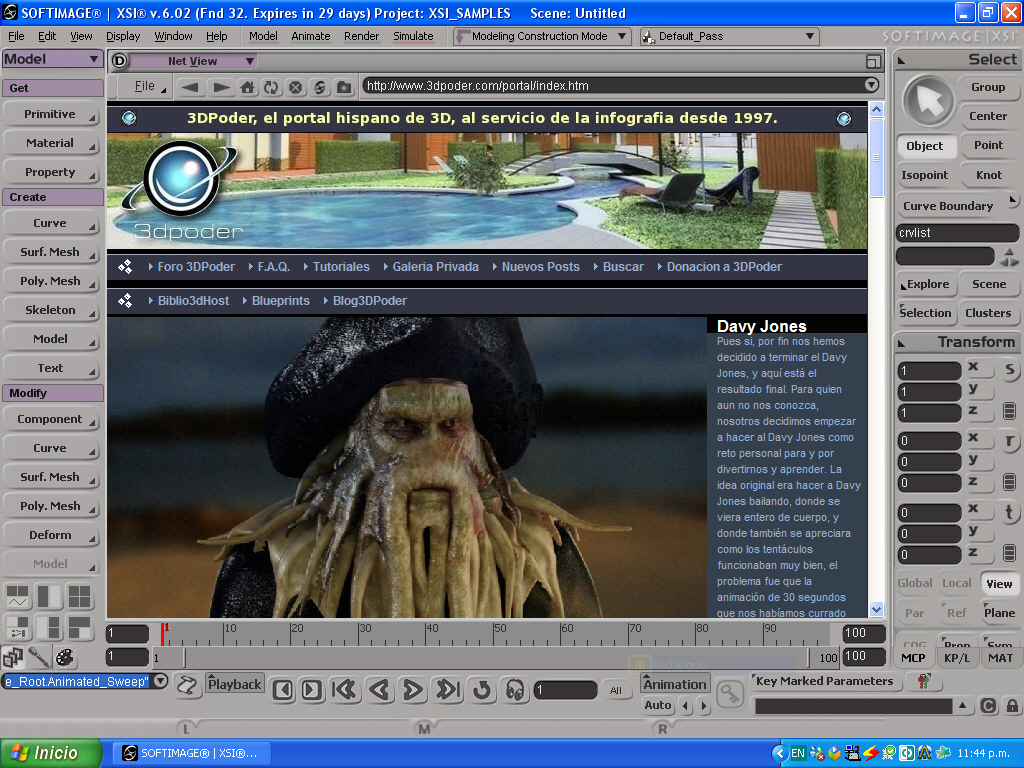Click the rotate r transform icon
Image resolution: width=1024 pixels, height=768 pixels.
pos(1010,441)
